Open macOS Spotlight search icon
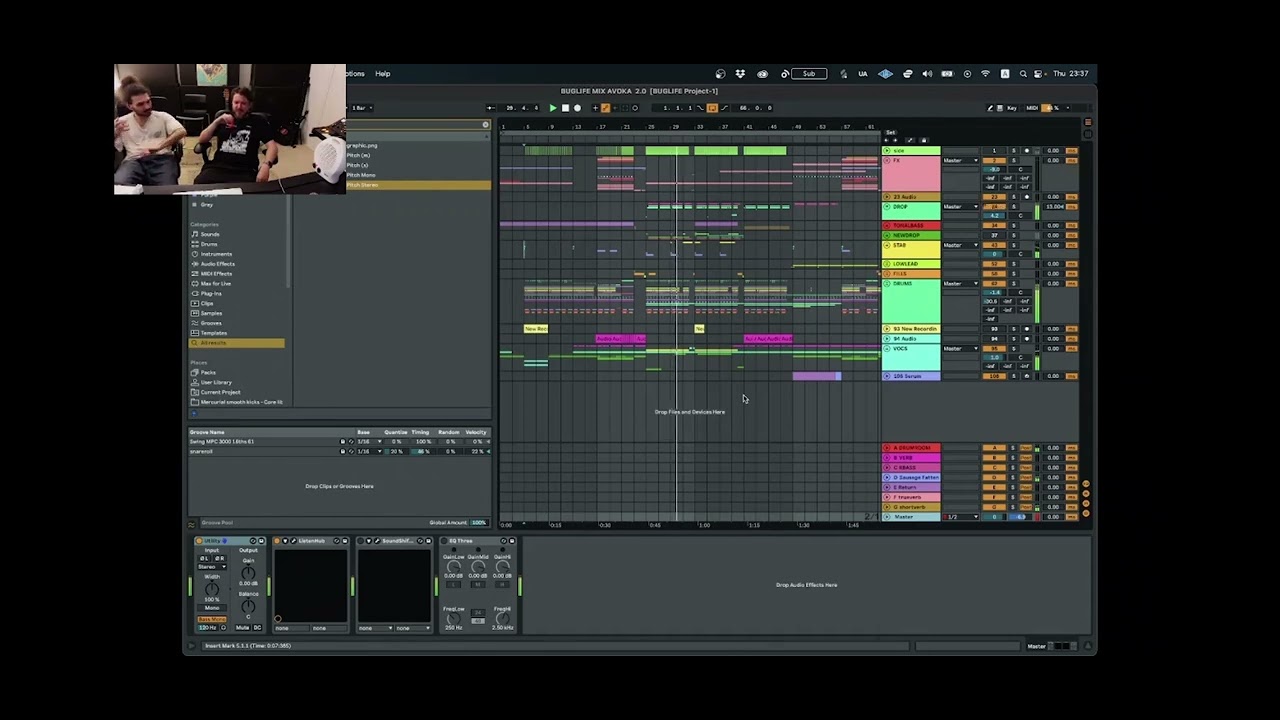Image resolution: width=1280 pixels, height=720 pixels. click(x=1023, y=74)
